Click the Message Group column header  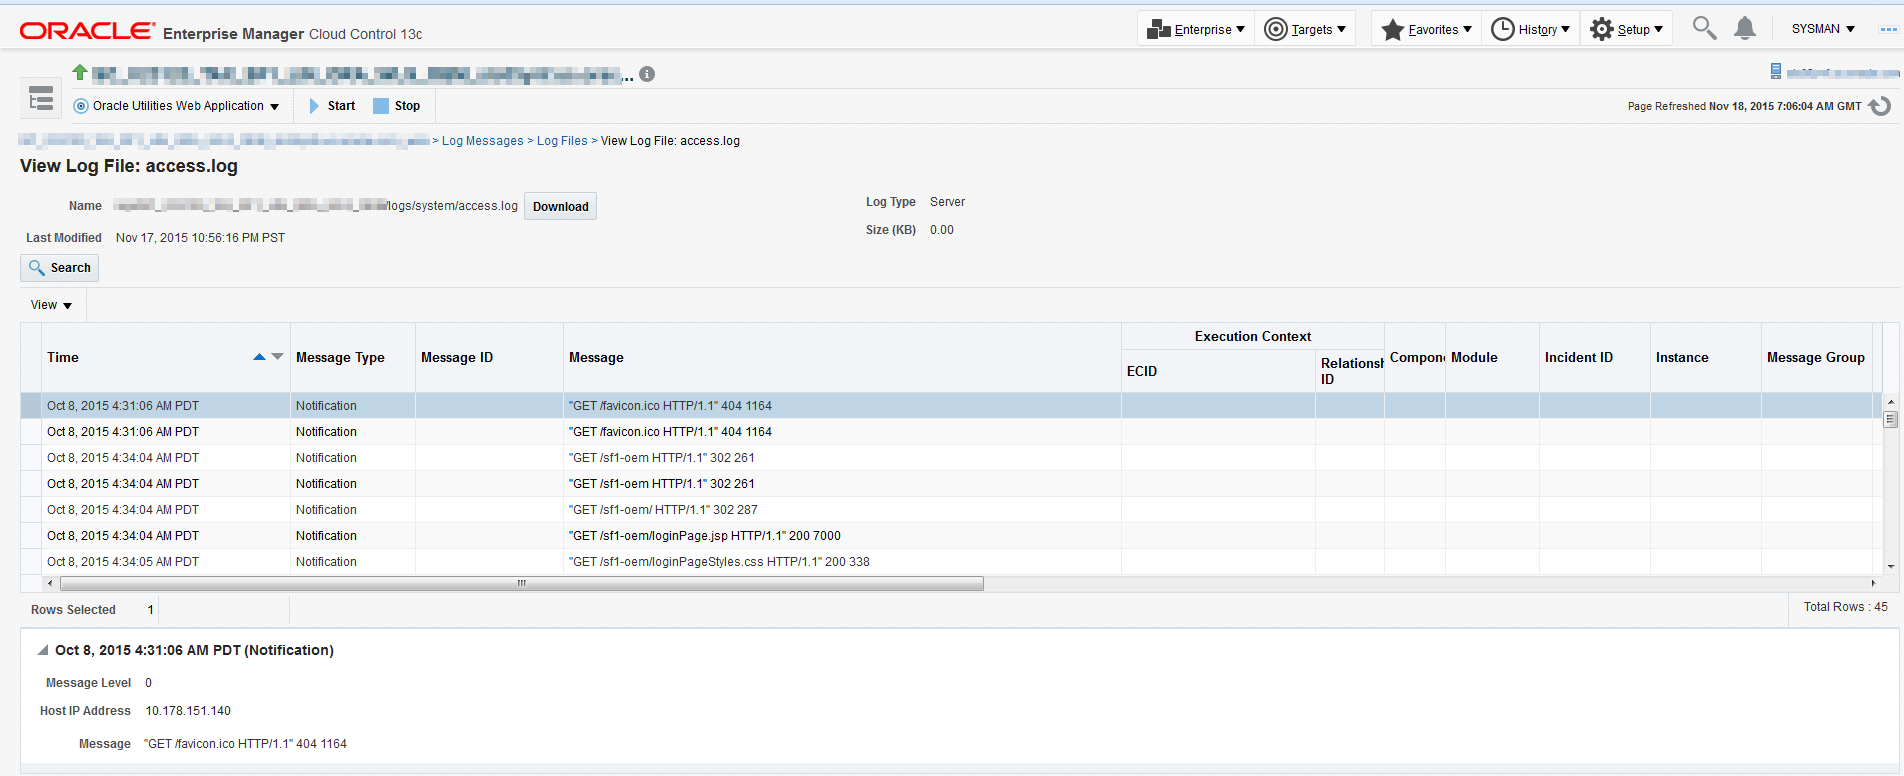(x=1815, y=357)
